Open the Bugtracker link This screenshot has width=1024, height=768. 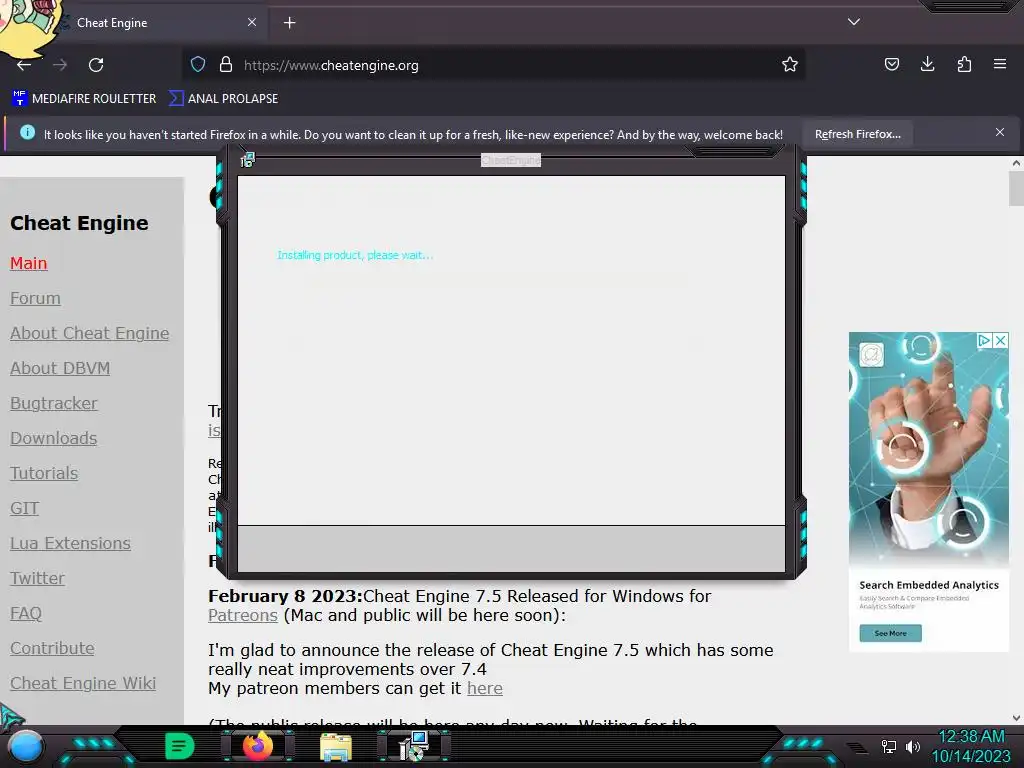pyautogui.click(x=54, y=404)
